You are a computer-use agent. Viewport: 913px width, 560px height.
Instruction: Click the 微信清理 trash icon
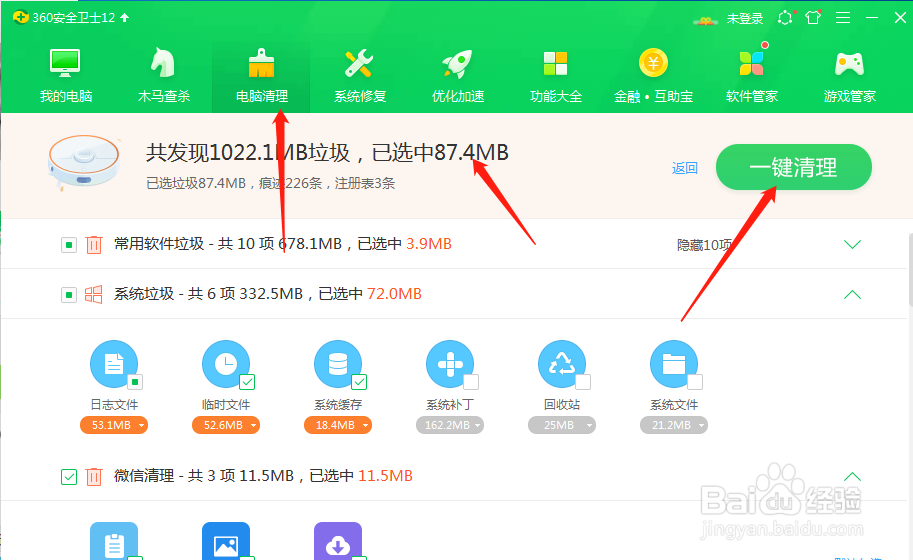94,477
